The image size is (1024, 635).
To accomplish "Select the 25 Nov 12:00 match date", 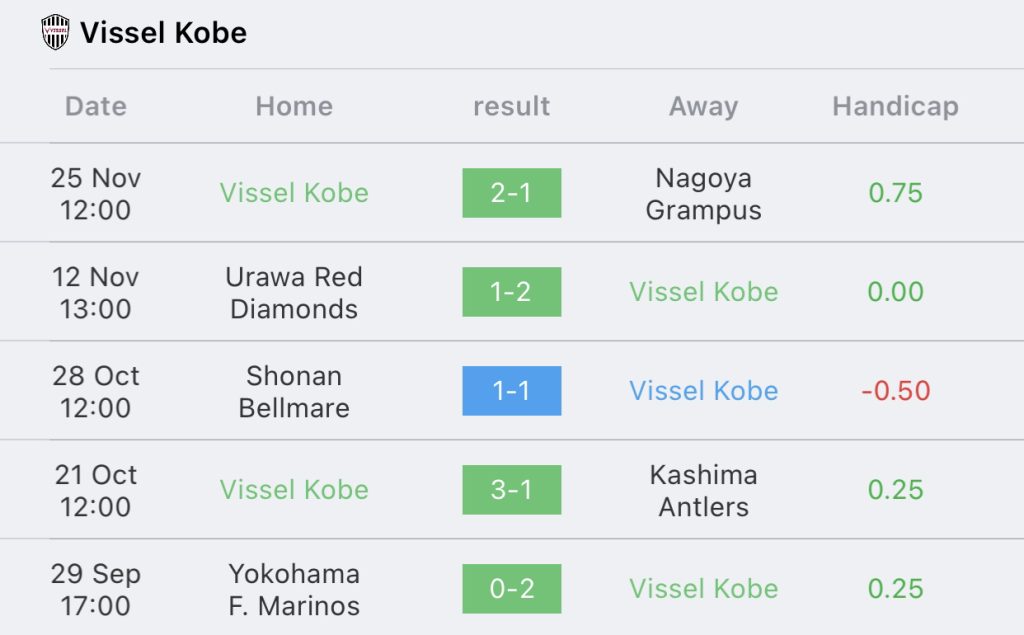I will tap(96, 193).
